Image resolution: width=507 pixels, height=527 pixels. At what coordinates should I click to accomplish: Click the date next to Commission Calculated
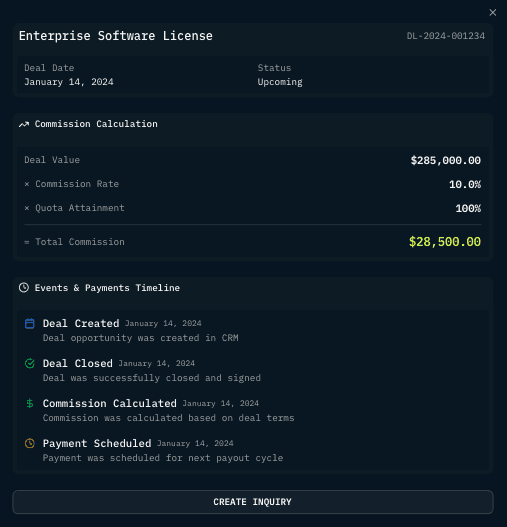[221, 404]
